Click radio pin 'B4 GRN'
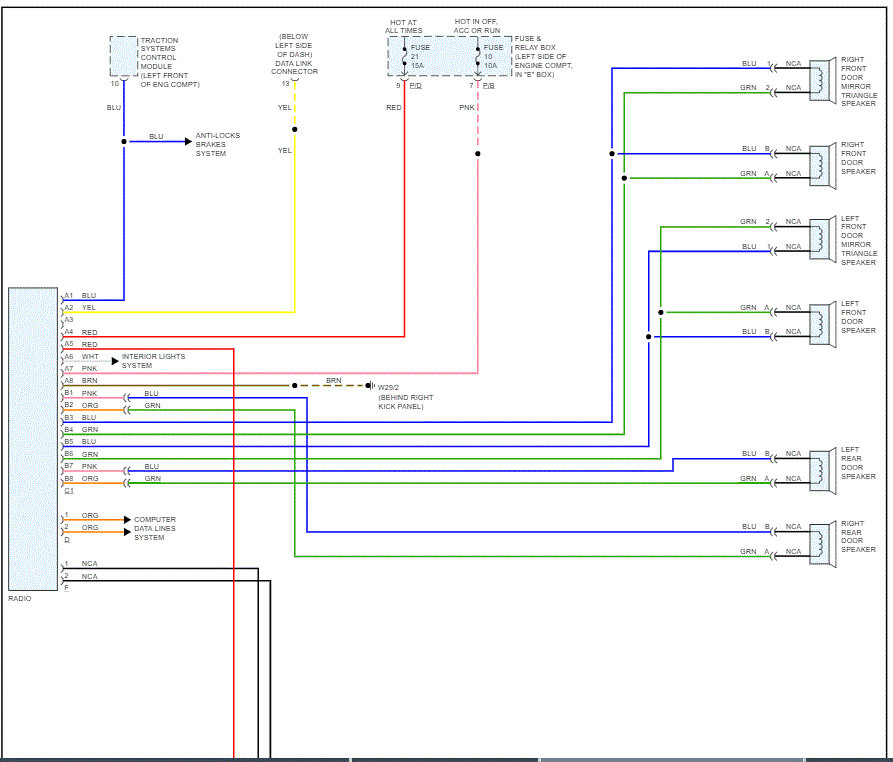The image size is (893, 762). coord(81,429)
